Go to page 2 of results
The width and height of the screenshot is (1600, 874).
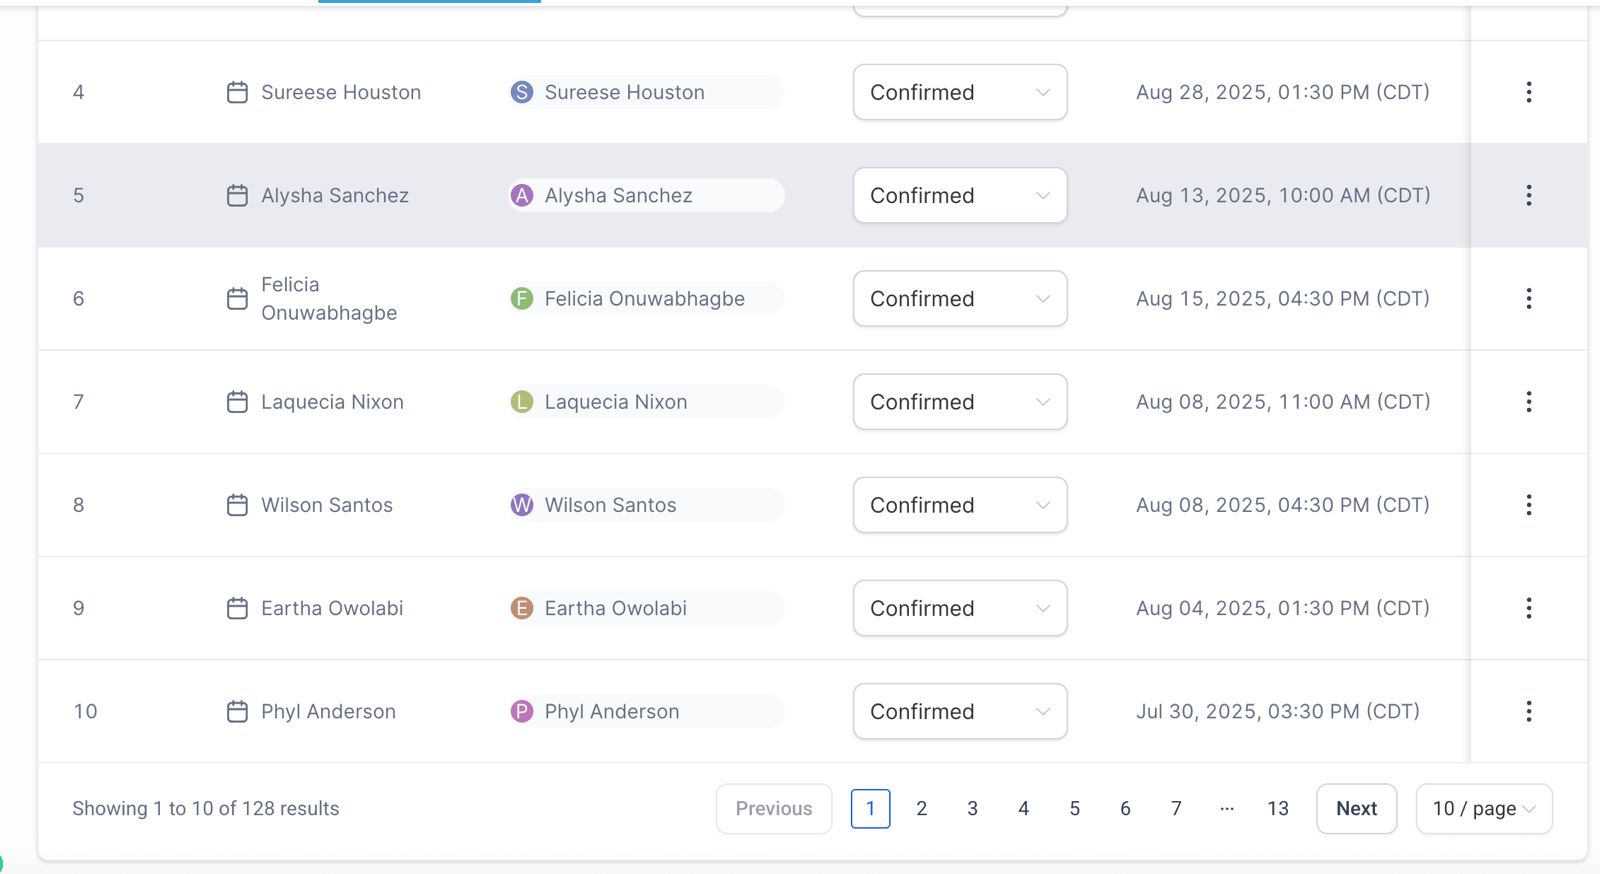point(921,808)
